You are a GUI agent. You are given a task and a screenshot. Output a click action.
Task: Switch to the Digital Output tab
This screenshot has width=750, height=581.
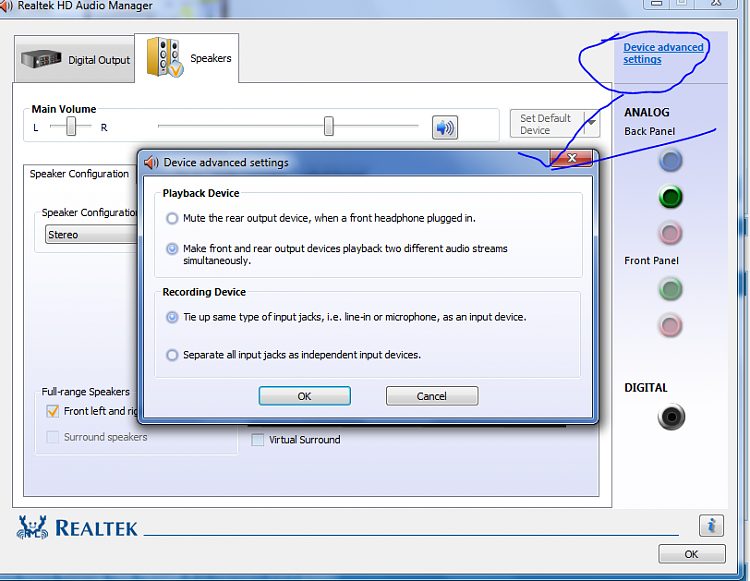75,59
